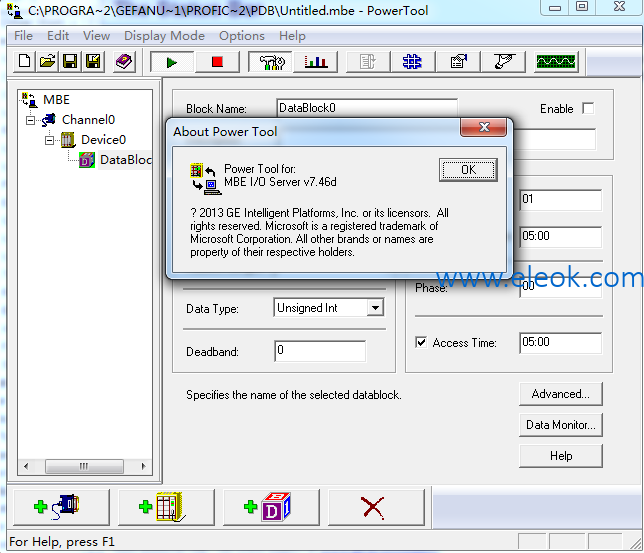The height and width of the screenshot is (553, 644).
Task: Open the File menu
Action: (x=23, y=36)
